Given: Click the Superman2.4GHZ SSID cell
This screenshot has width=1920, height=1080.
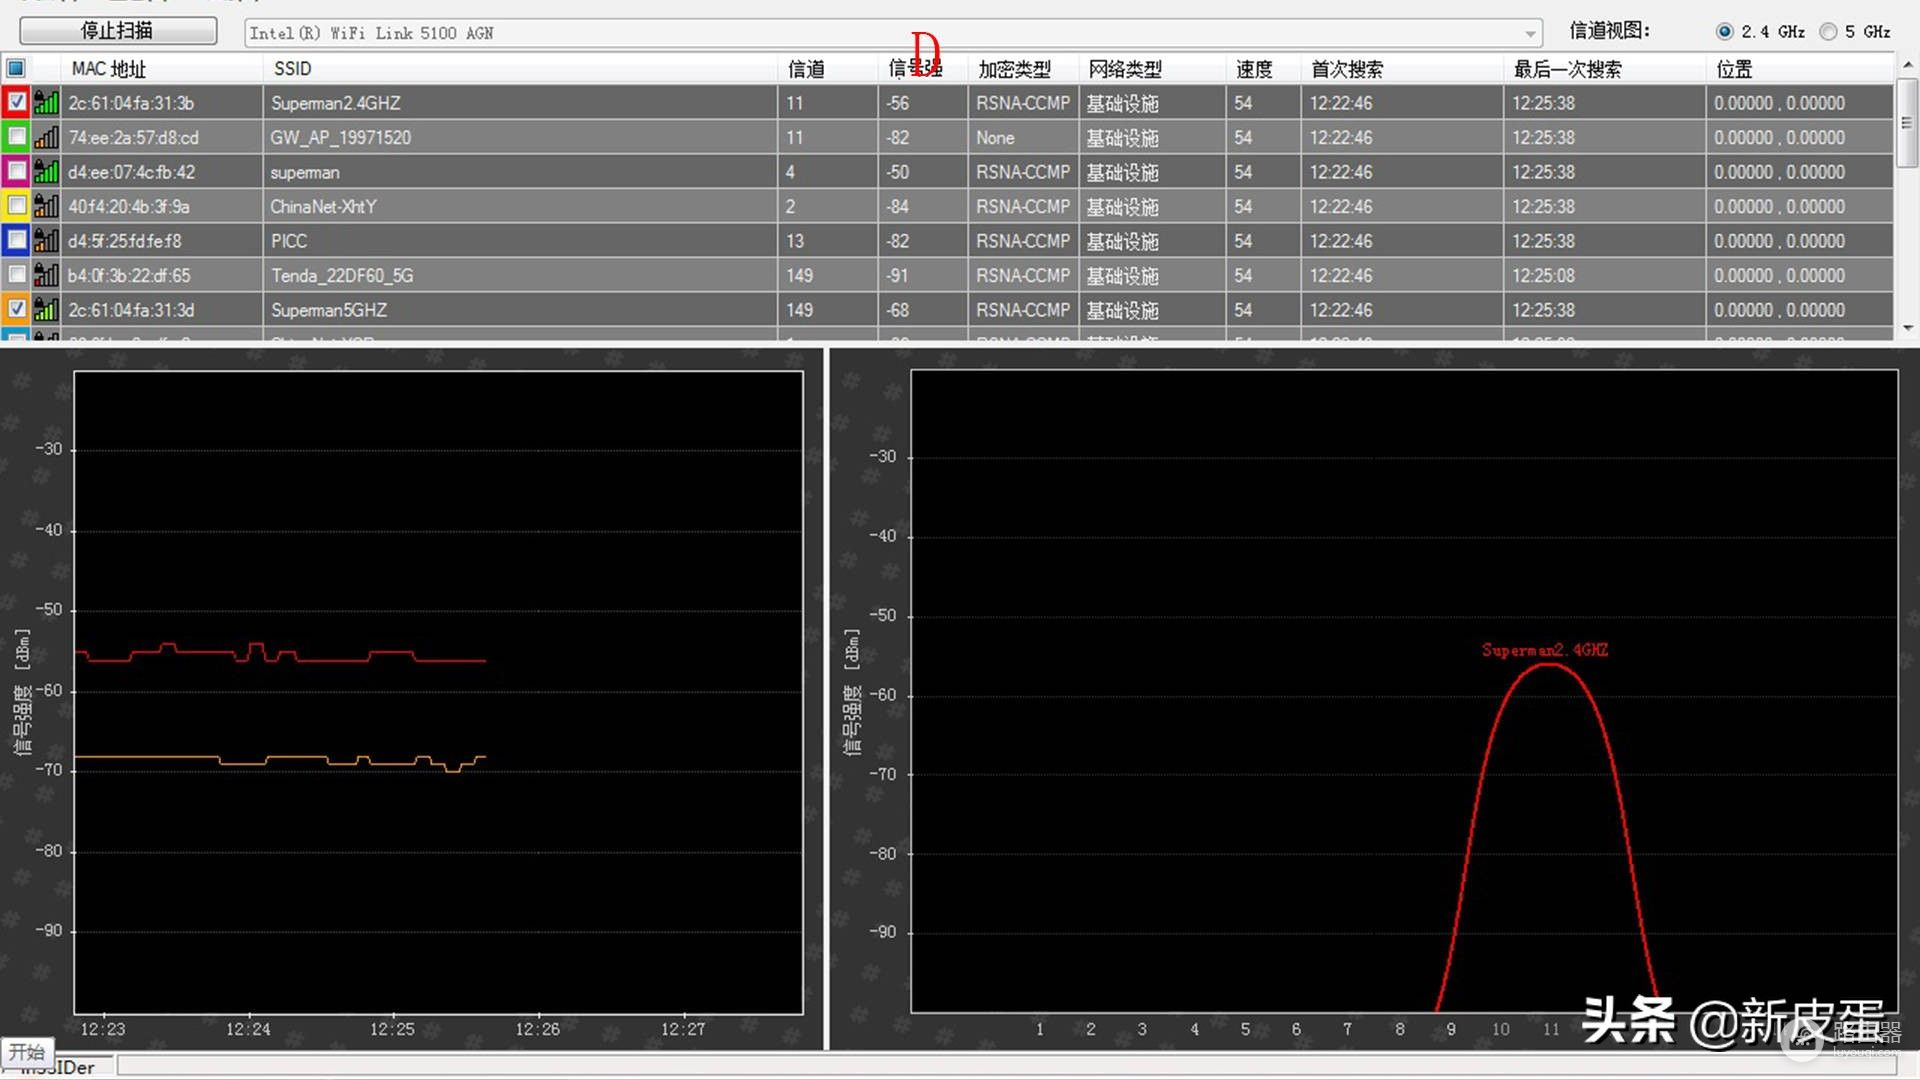Looking at the screenshot, I should click(x=520, y=103).
